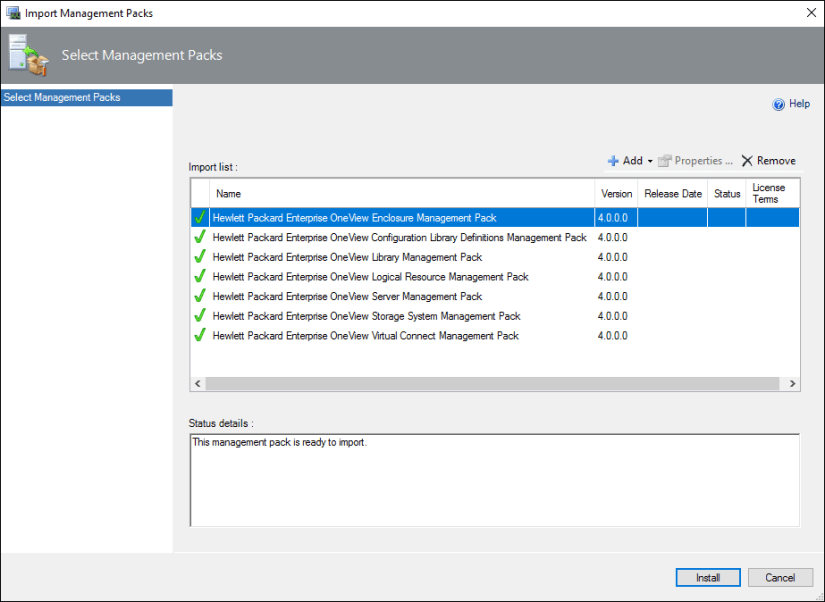This screenshot has width=825, height=602.
Task: Click the blue Help question-mark icon
Action: click(x=778, y=104)
